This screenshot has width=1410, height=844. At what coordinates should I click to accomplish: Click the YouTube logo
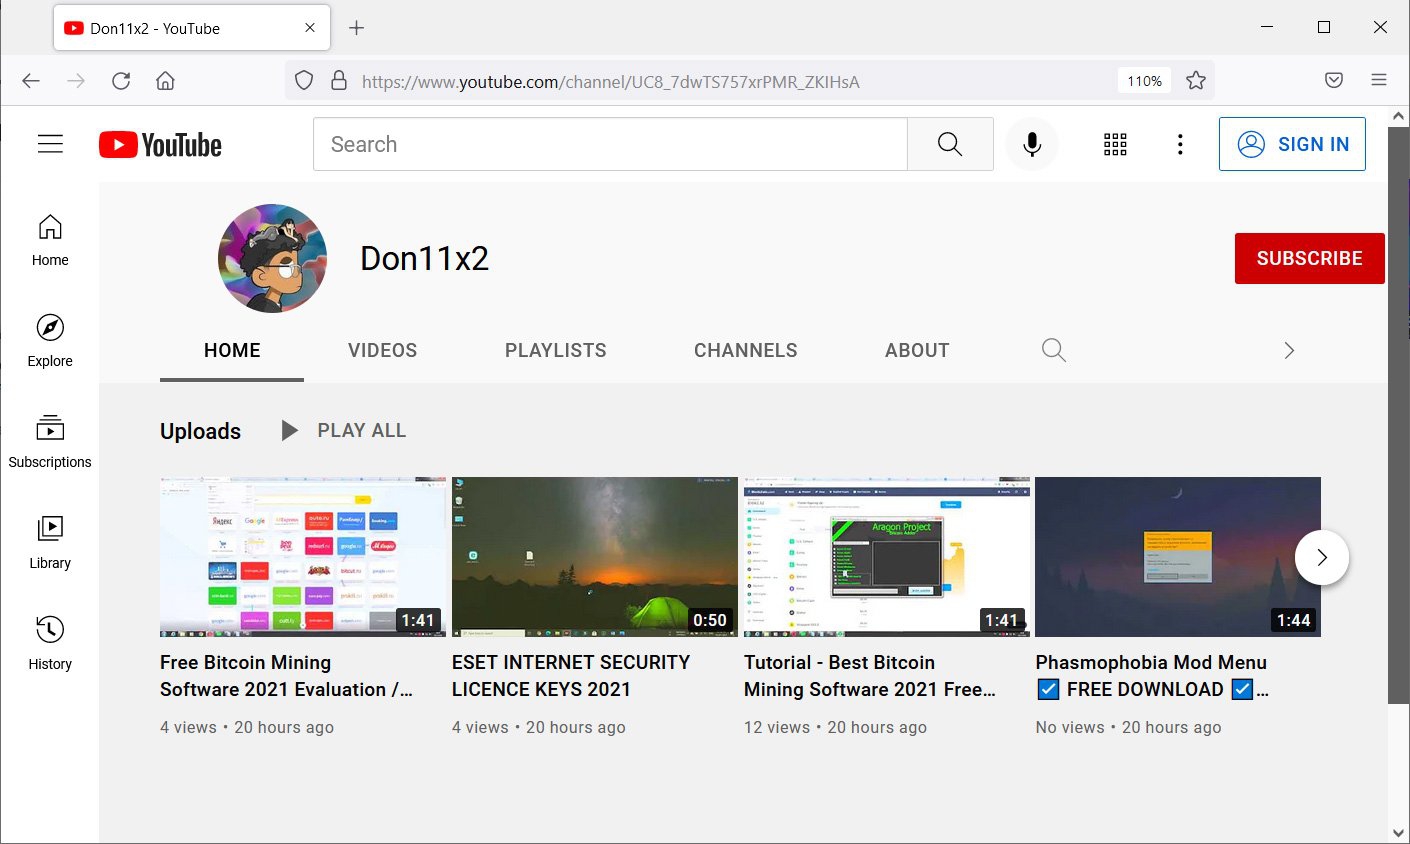pos(160,145)
